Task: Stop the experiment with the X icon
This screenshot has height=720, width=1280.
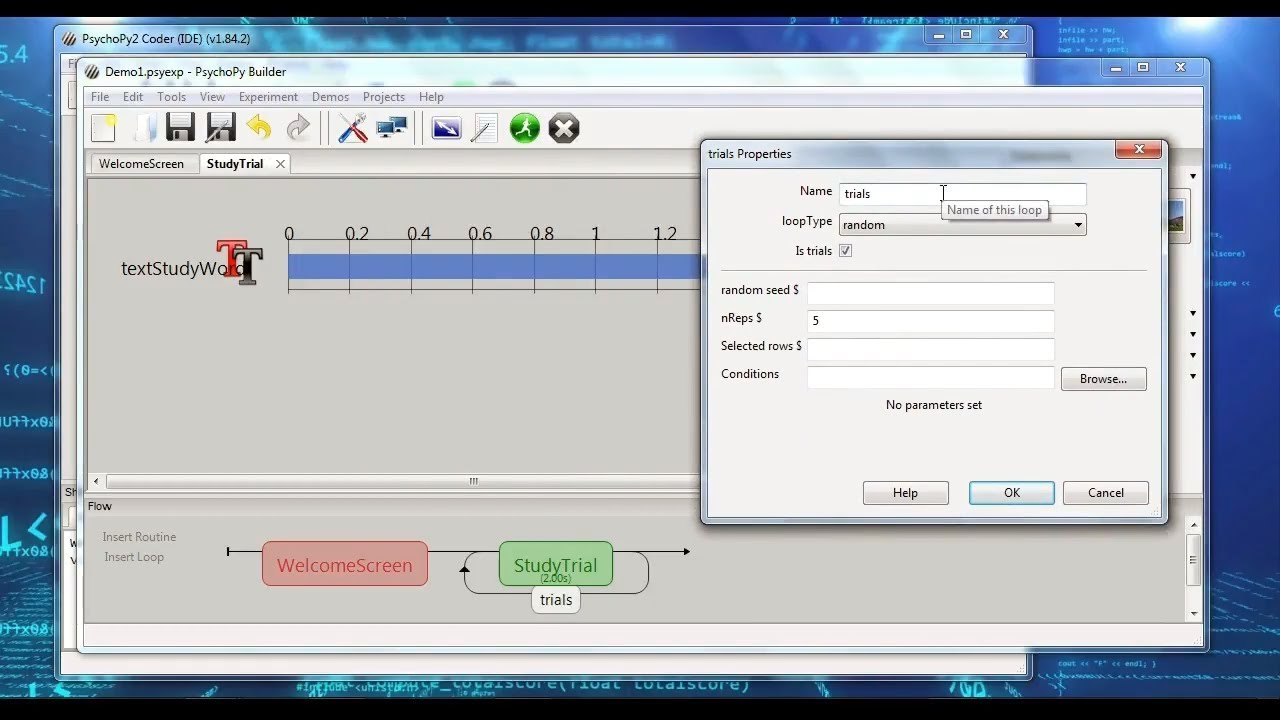Action: 564,128
